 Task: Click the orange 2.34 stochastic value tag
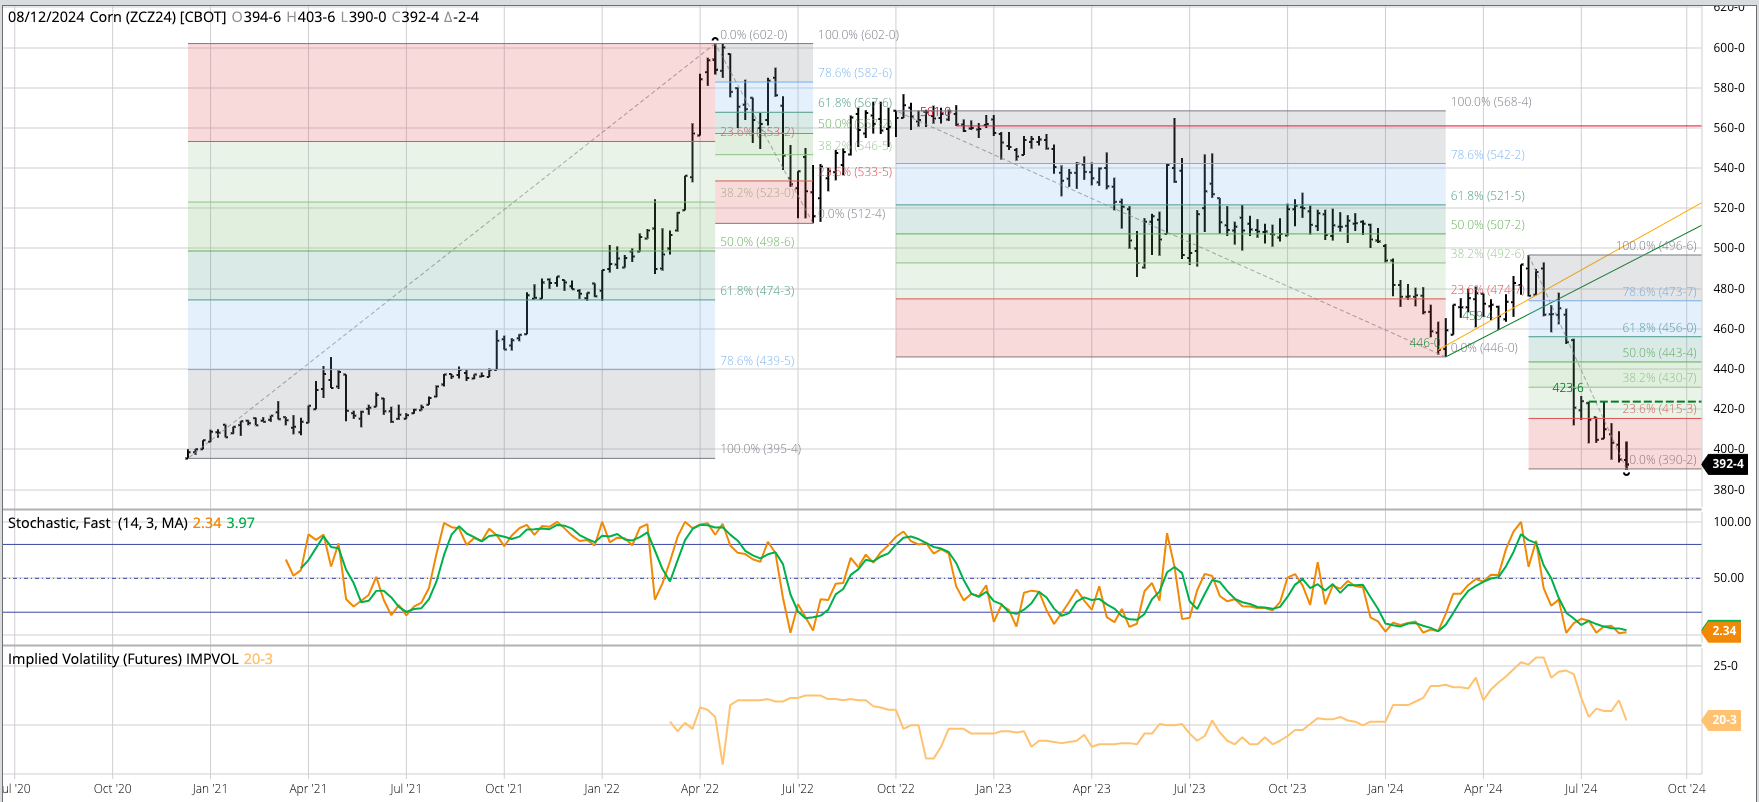tap(1724, 631)
